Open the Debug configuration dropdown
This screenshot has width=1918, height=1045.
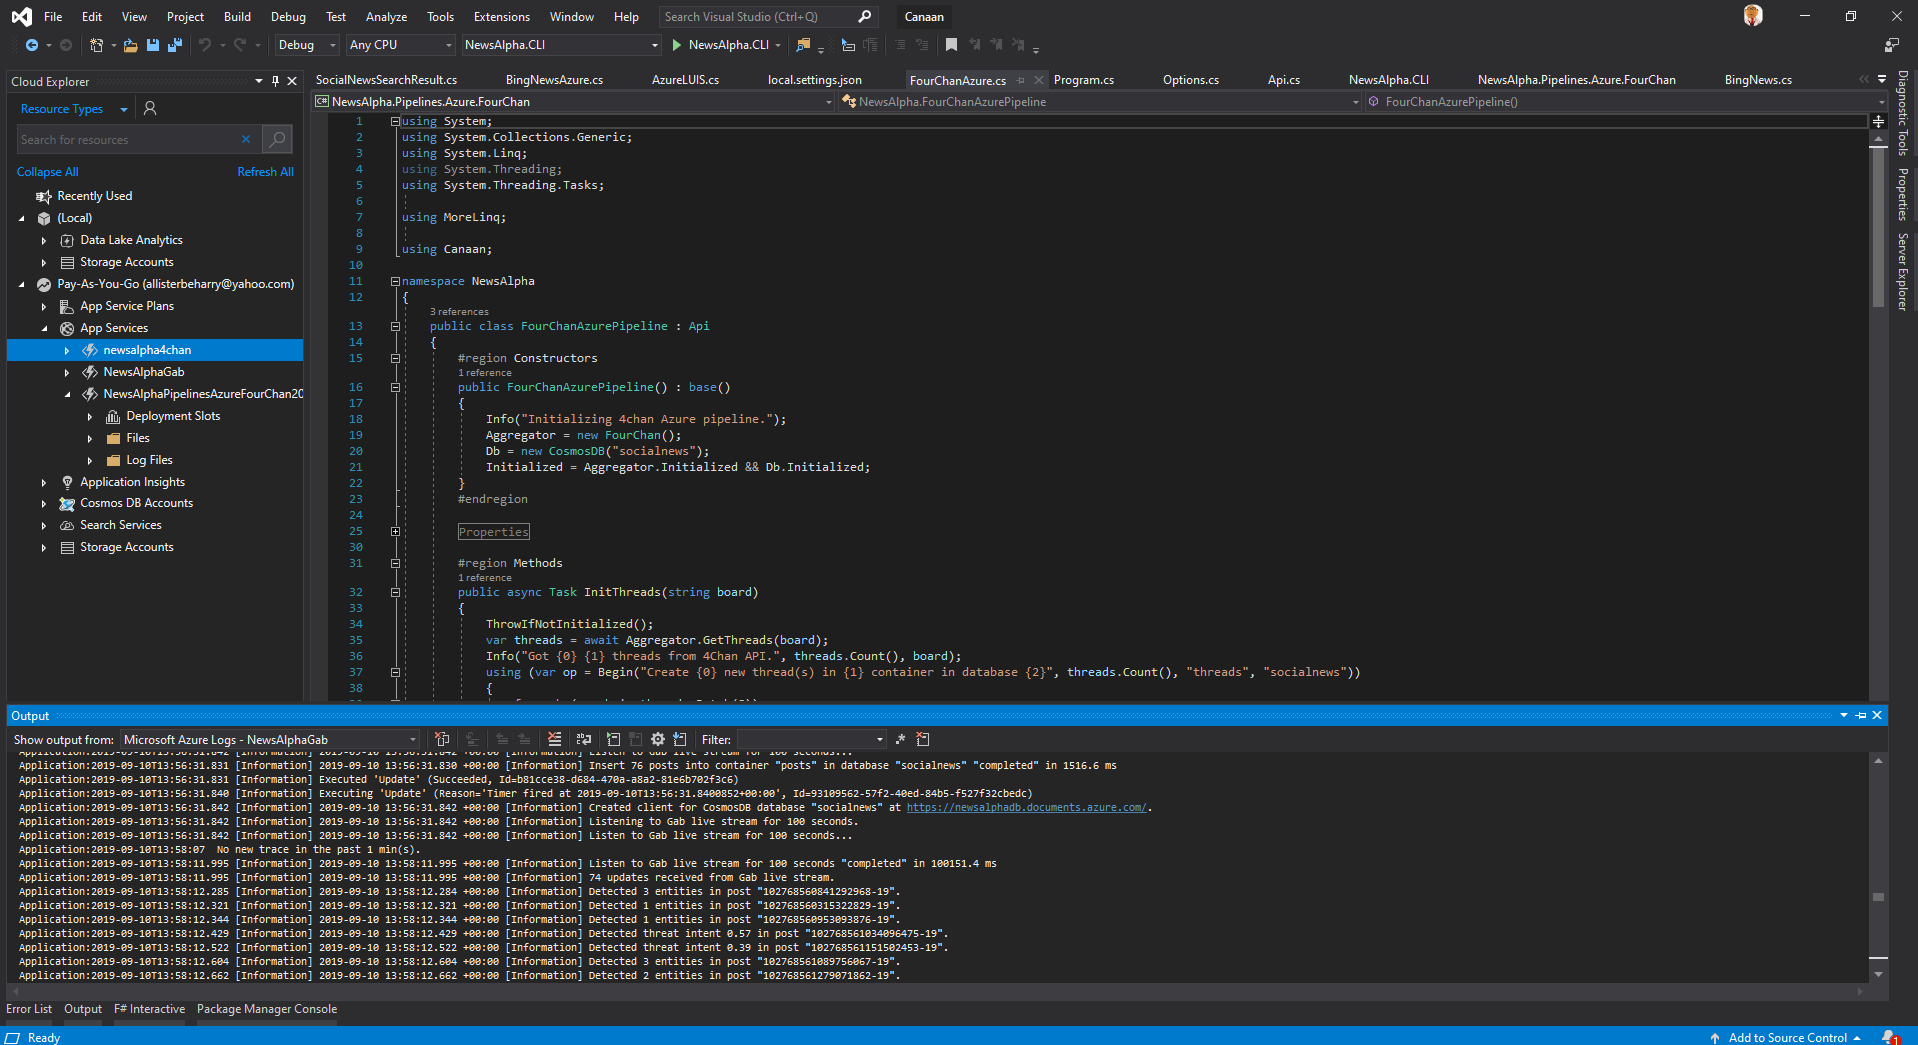point(307,45)
